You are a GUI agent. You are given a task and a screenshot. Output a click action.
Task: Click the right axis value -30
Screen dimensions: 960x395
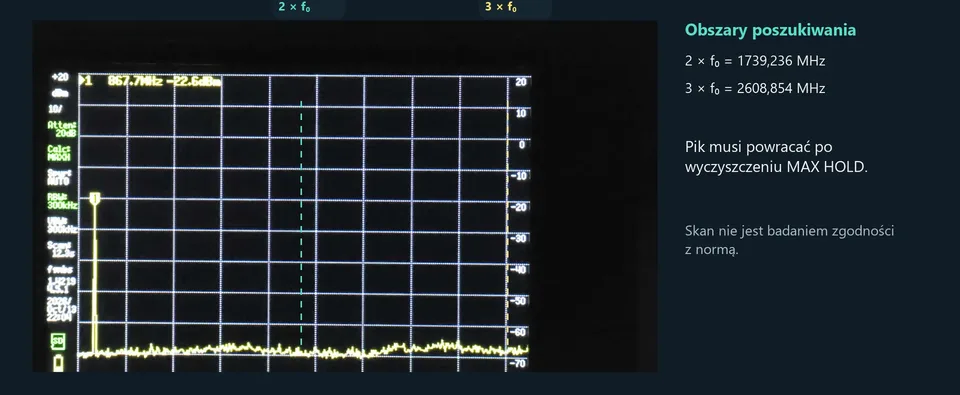(x=519, y=238)
